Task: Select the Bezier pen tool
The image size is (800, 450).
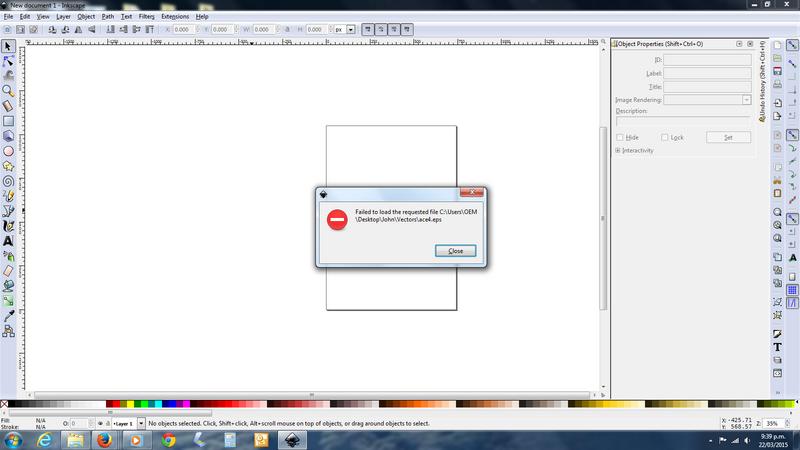Action: [8, 211]
